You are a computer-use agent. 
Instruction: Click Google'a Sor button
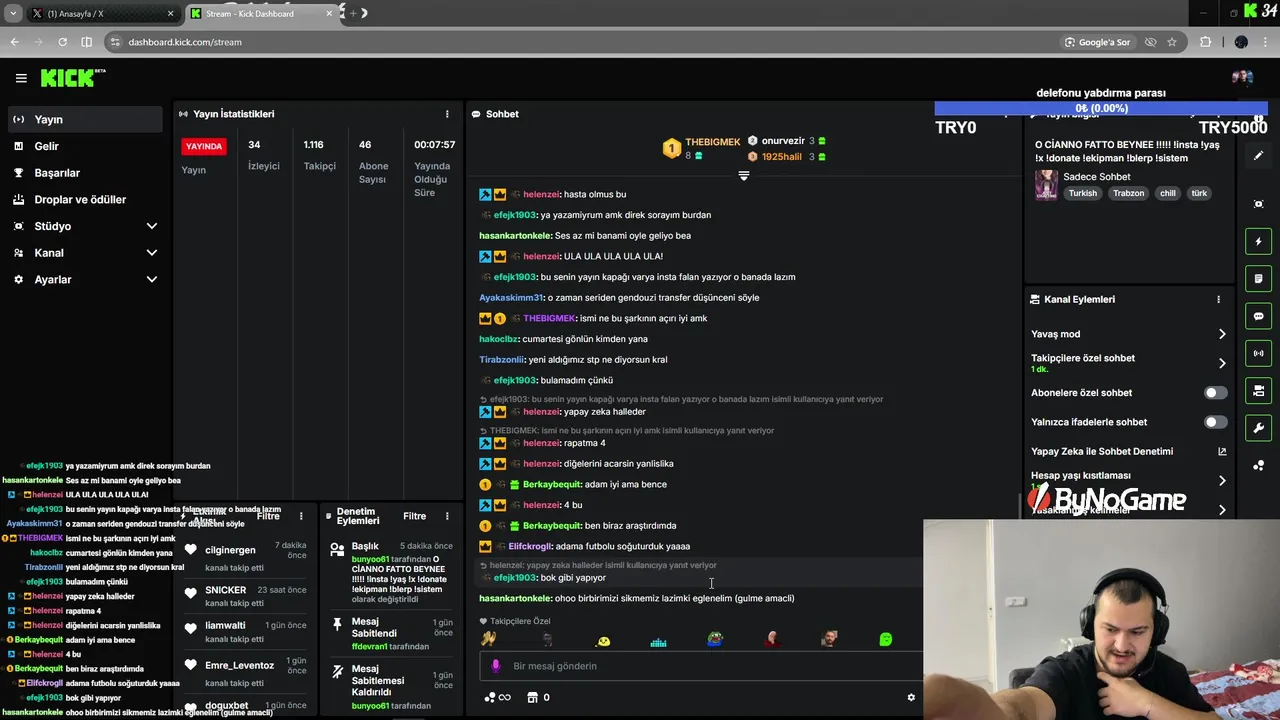1098,42
